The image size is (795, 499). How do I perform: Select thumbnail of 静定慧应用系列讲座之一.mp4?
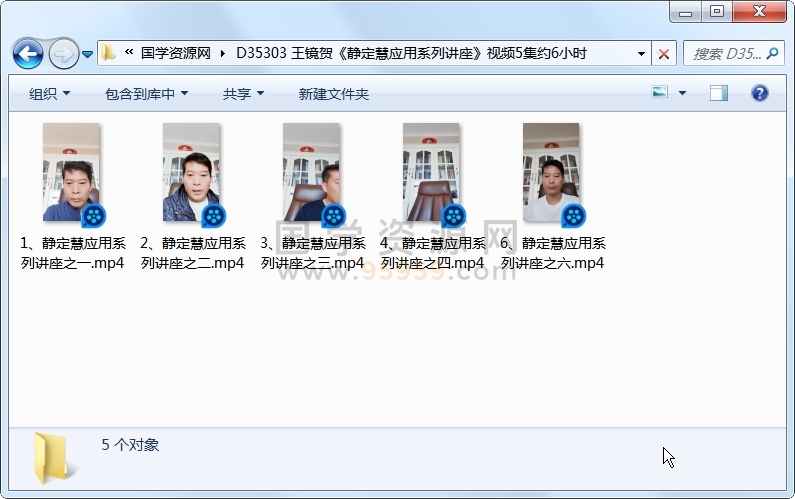[x=71, y=172]
